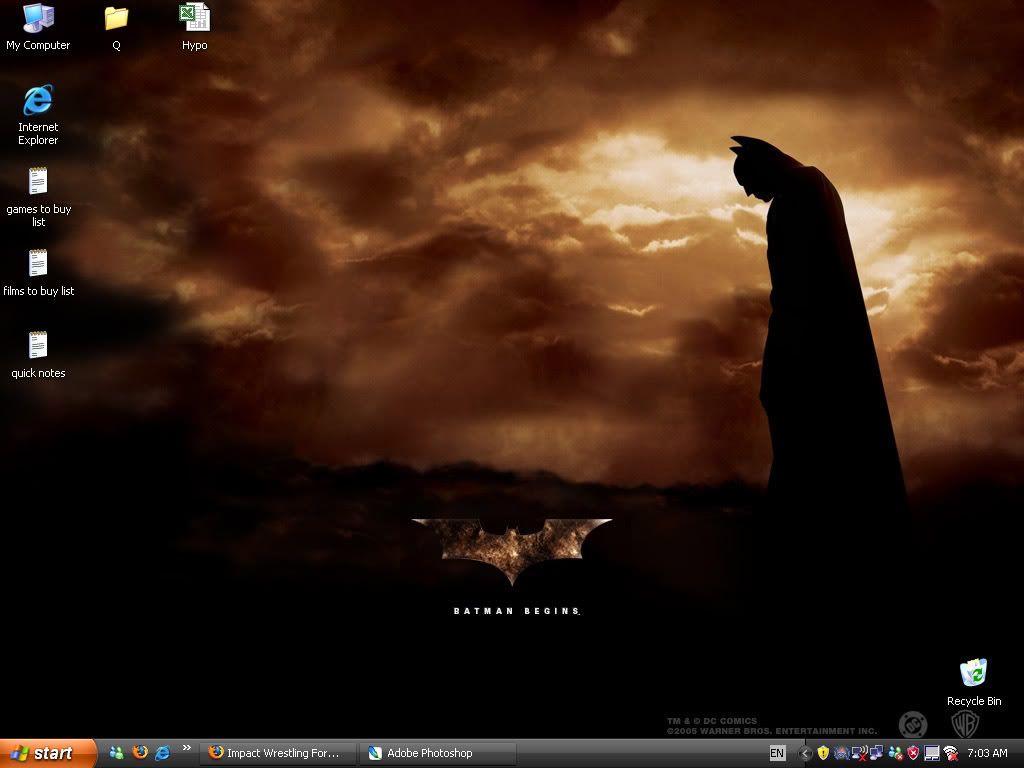1024x768 pixels.
Task: Expand the Quick Launch overflow chevron
Action: click(186, 748)
